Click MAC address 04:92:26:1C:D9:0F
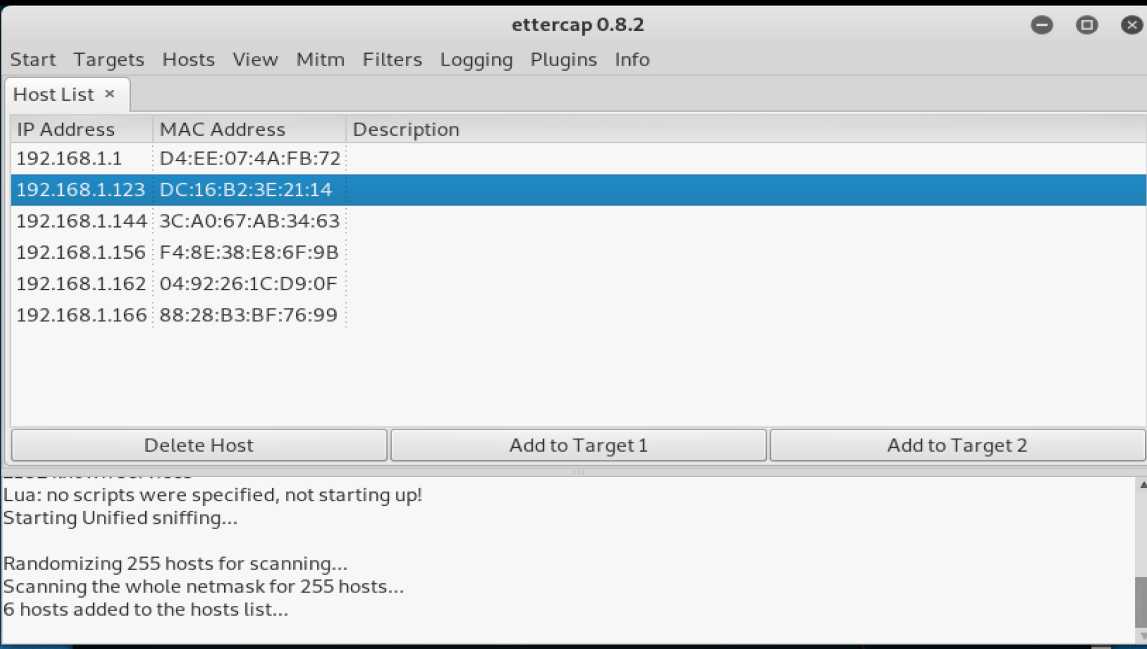 pos(248,283)
